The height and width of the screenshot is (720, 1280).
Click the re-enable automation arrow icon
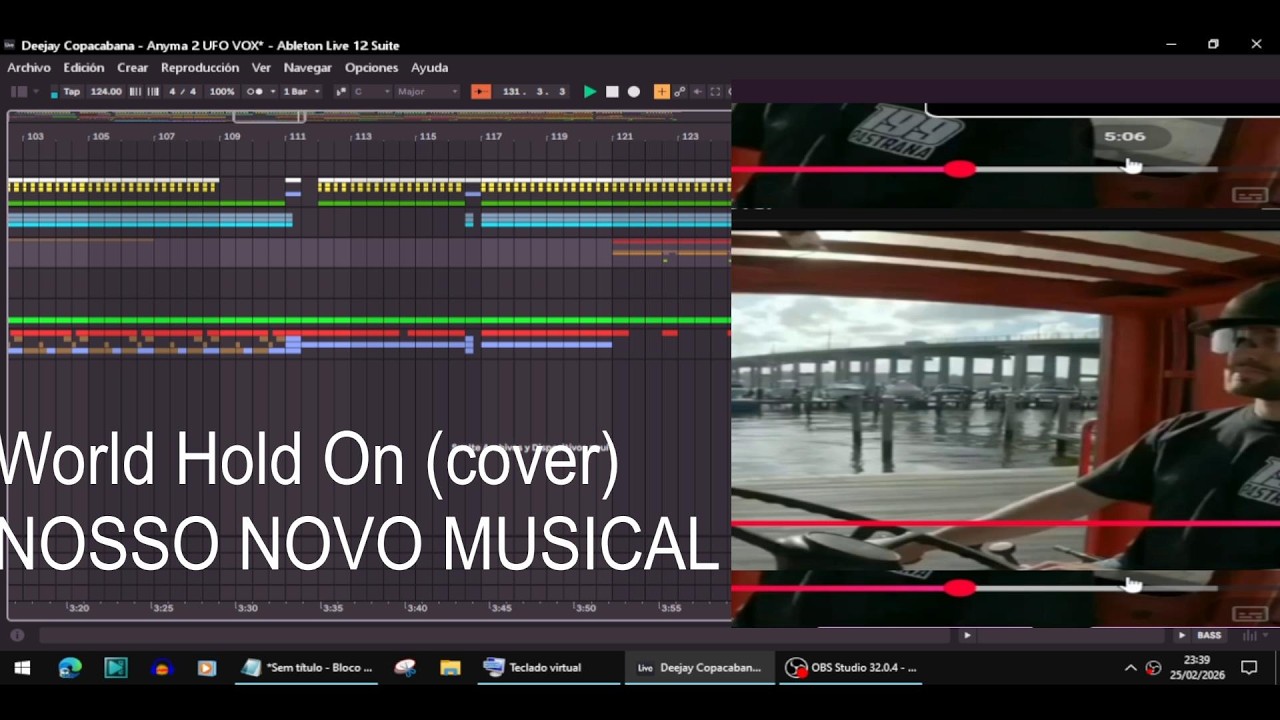(x=698, y=91)
